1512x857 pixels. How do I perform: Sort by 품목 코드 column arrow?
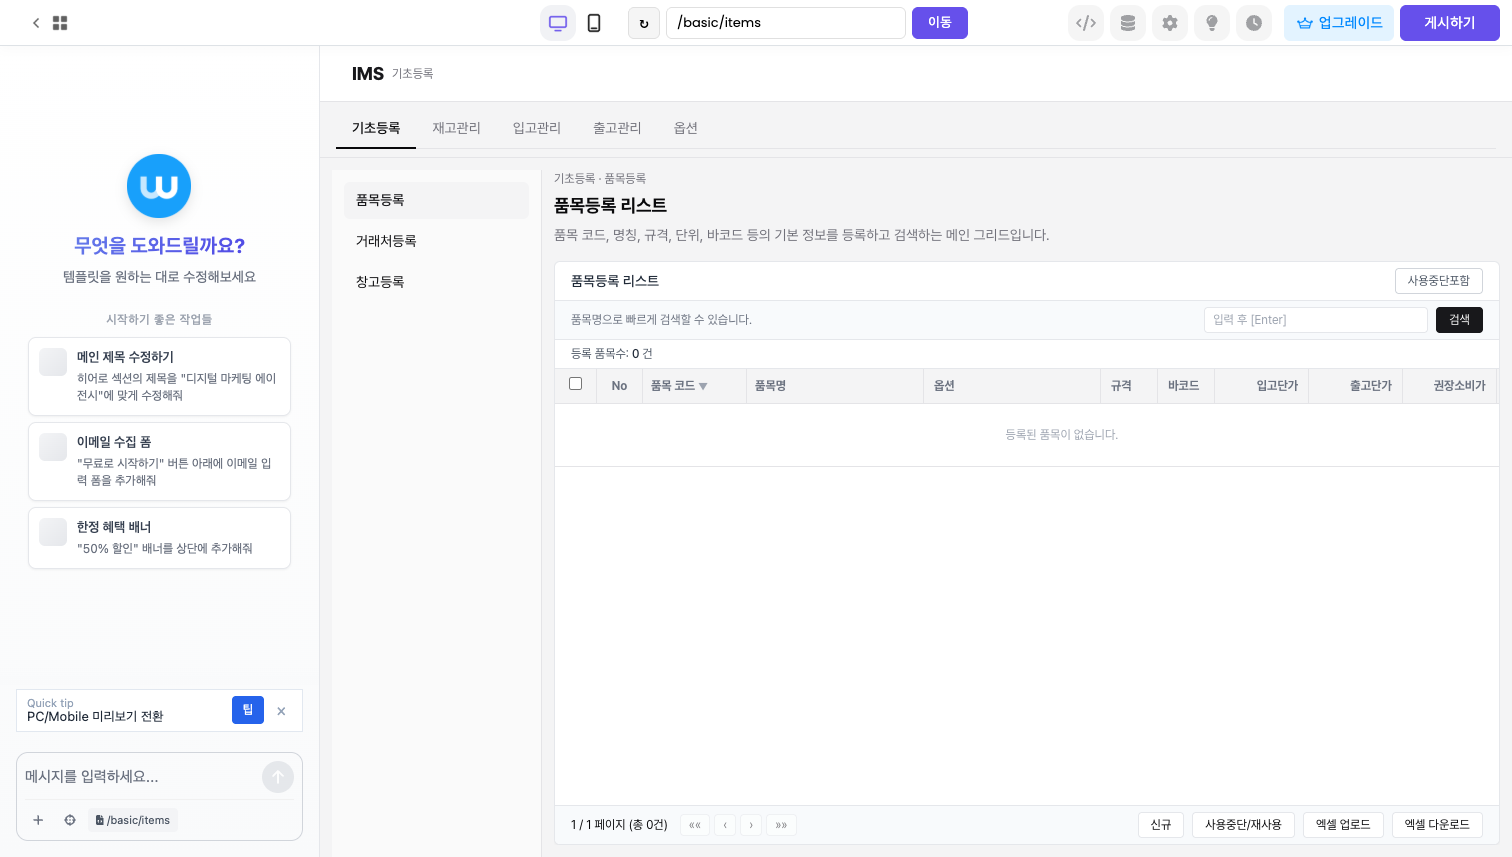pos(703,386)
